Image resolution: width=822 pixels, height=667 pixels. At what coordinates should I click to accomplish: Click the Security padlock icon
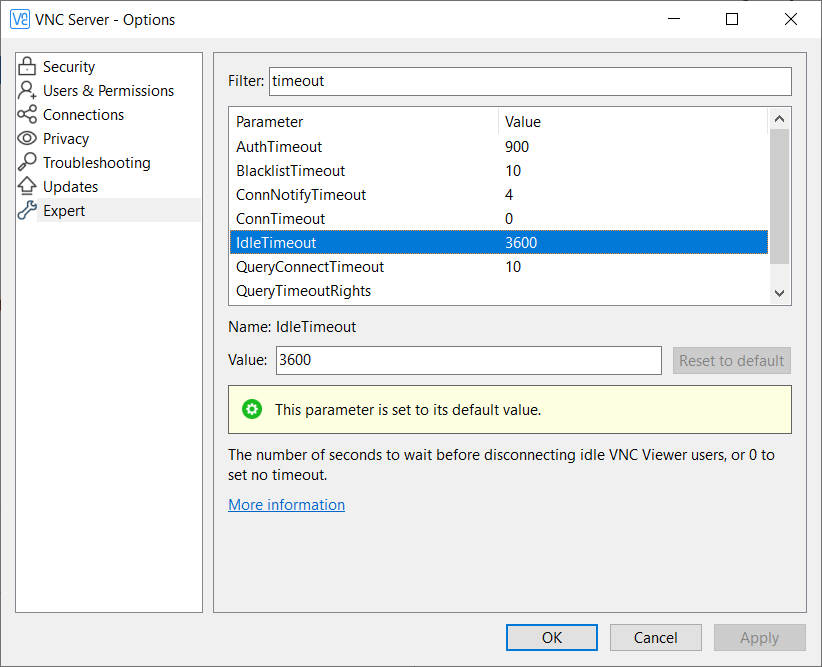27,67
